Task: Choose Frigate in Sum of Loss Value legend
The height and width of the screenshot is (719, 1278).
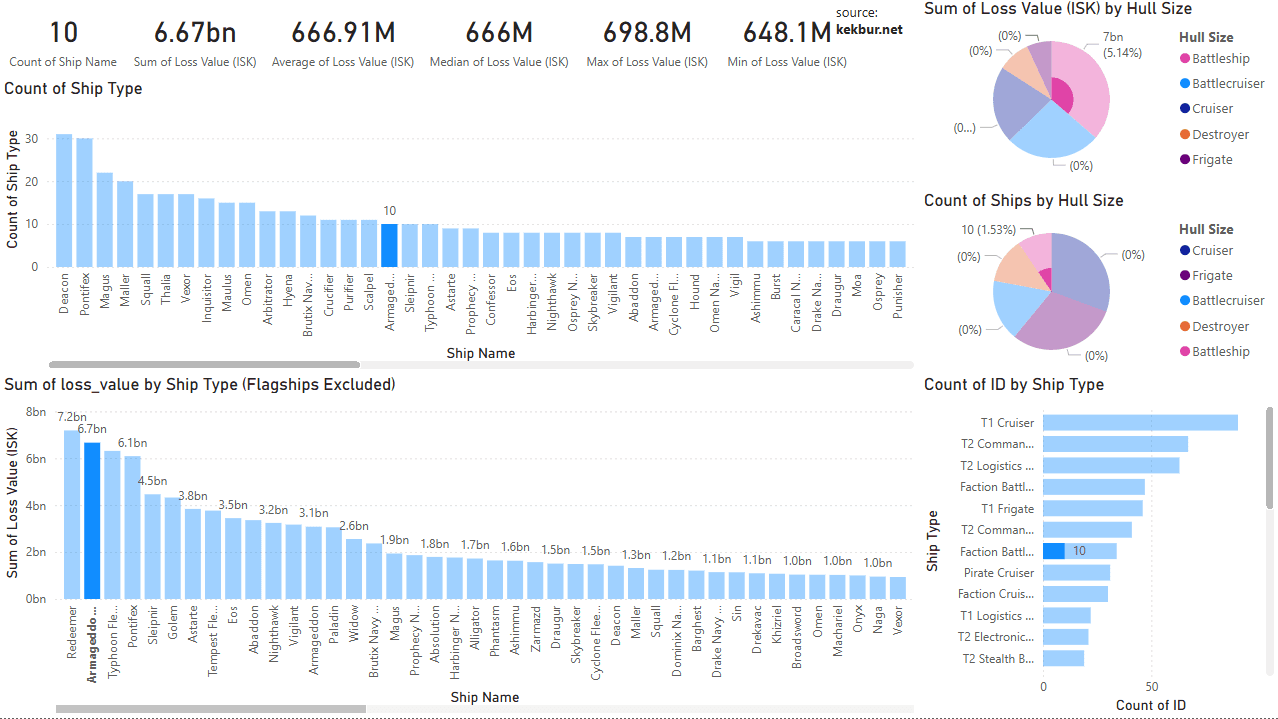Action: (x=1211, y=160)
